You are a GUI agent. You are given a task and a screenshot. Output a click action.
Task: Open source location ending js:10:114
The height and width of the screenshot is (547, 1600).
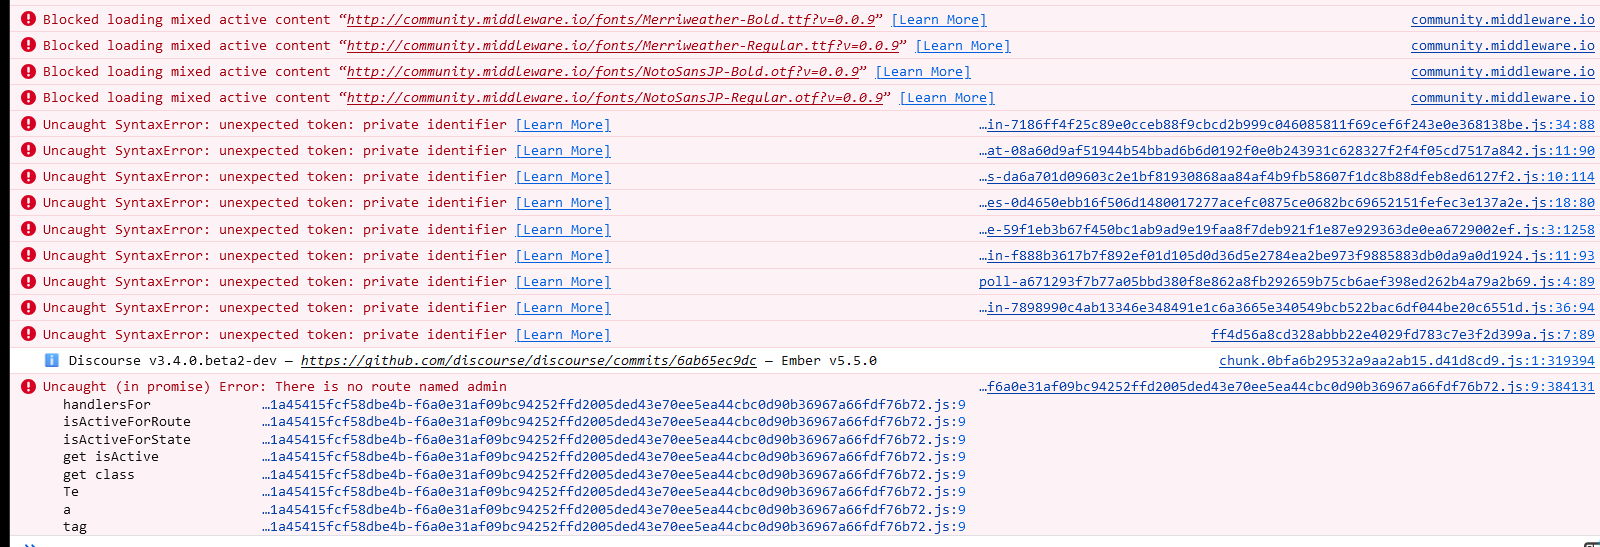tap(1287, 176)
